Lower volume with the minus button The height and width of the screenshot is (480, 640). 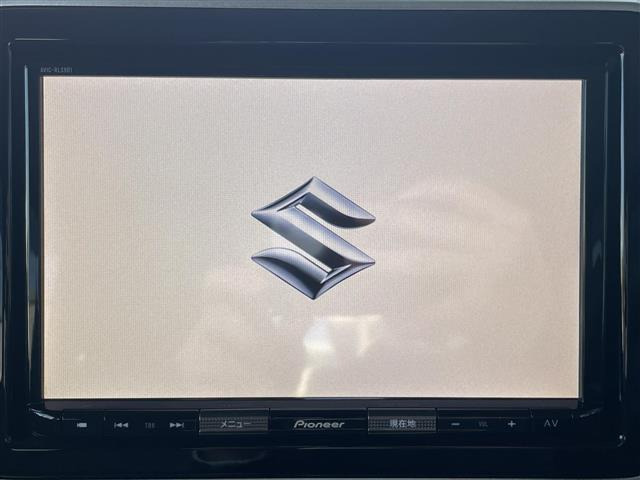[x=455, y=424]
